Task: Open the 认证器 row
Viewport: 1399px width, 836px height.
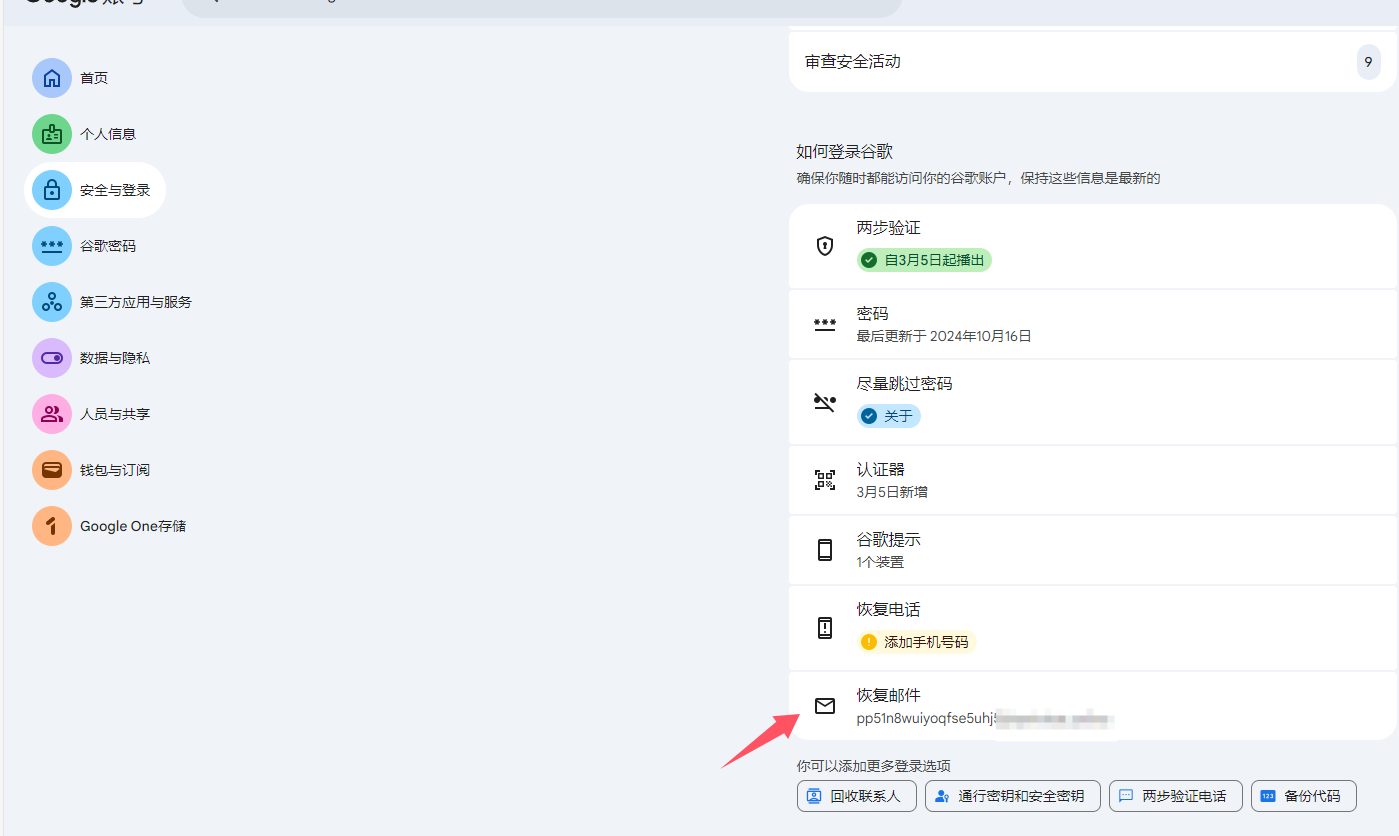Action: pos(1093,480)
